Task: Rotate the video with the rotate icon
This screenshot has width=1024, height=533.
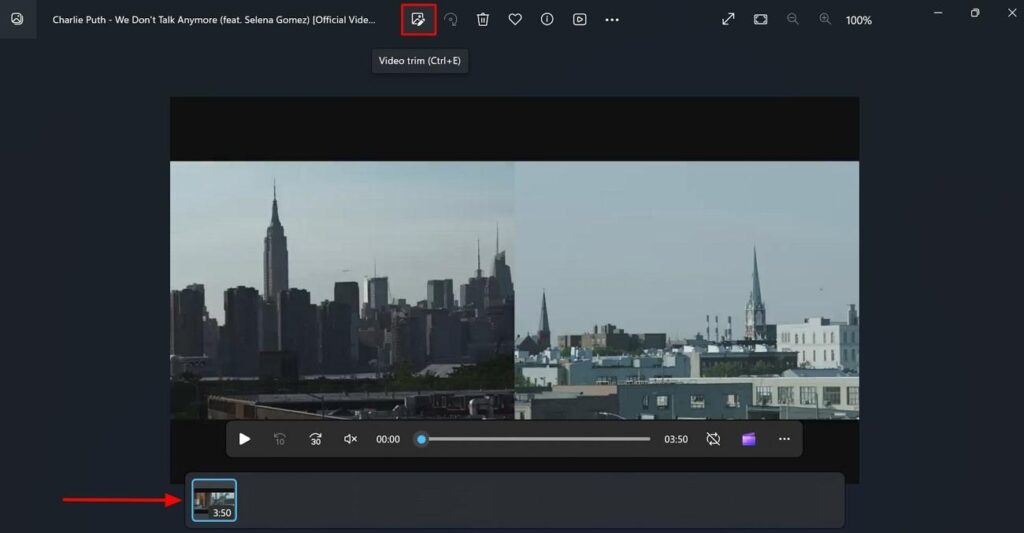Action: pos(451,20)
